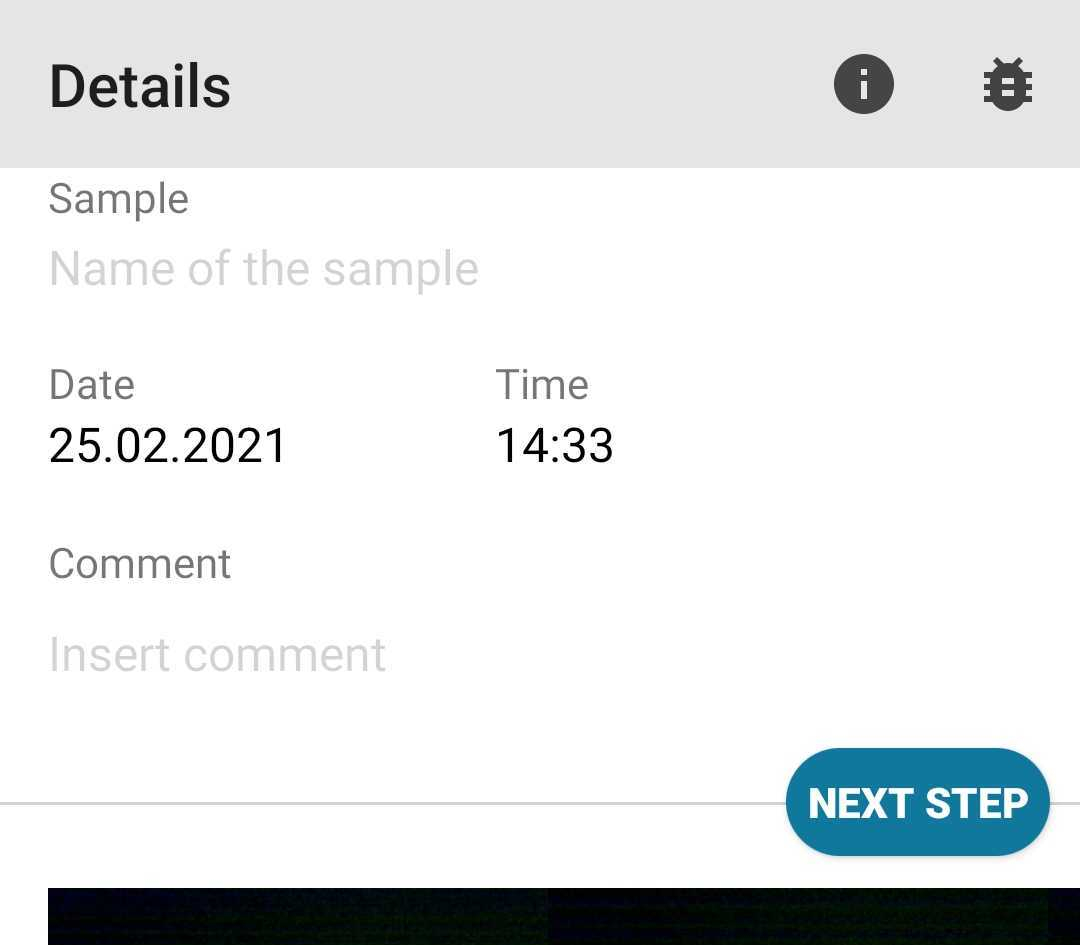Show app information via circled i
Viewport: 1080px width, 945px height.
[863, 84]
